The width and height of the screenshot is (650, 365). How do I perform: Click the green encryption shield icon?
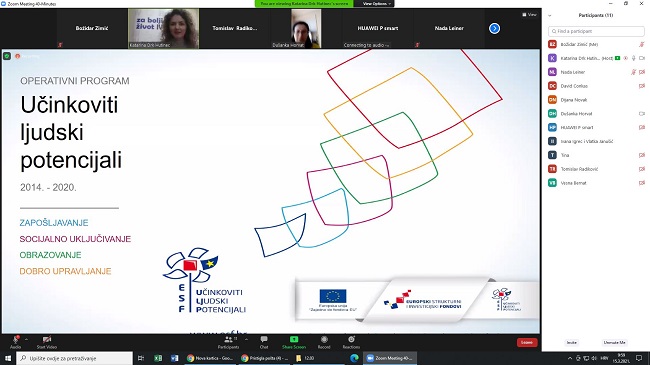tap(7, 56)
